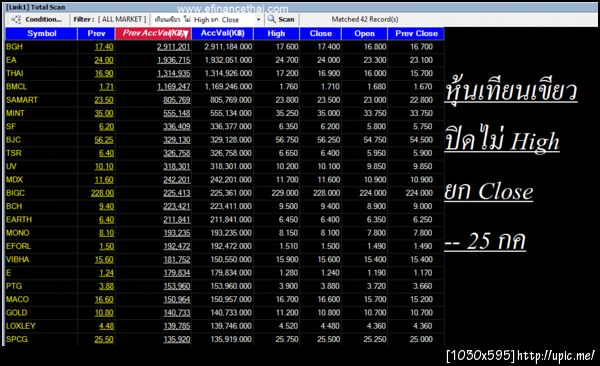Click the Condition tree icon
The height and width of the screenshot is (366, 600).
point(16,19)
